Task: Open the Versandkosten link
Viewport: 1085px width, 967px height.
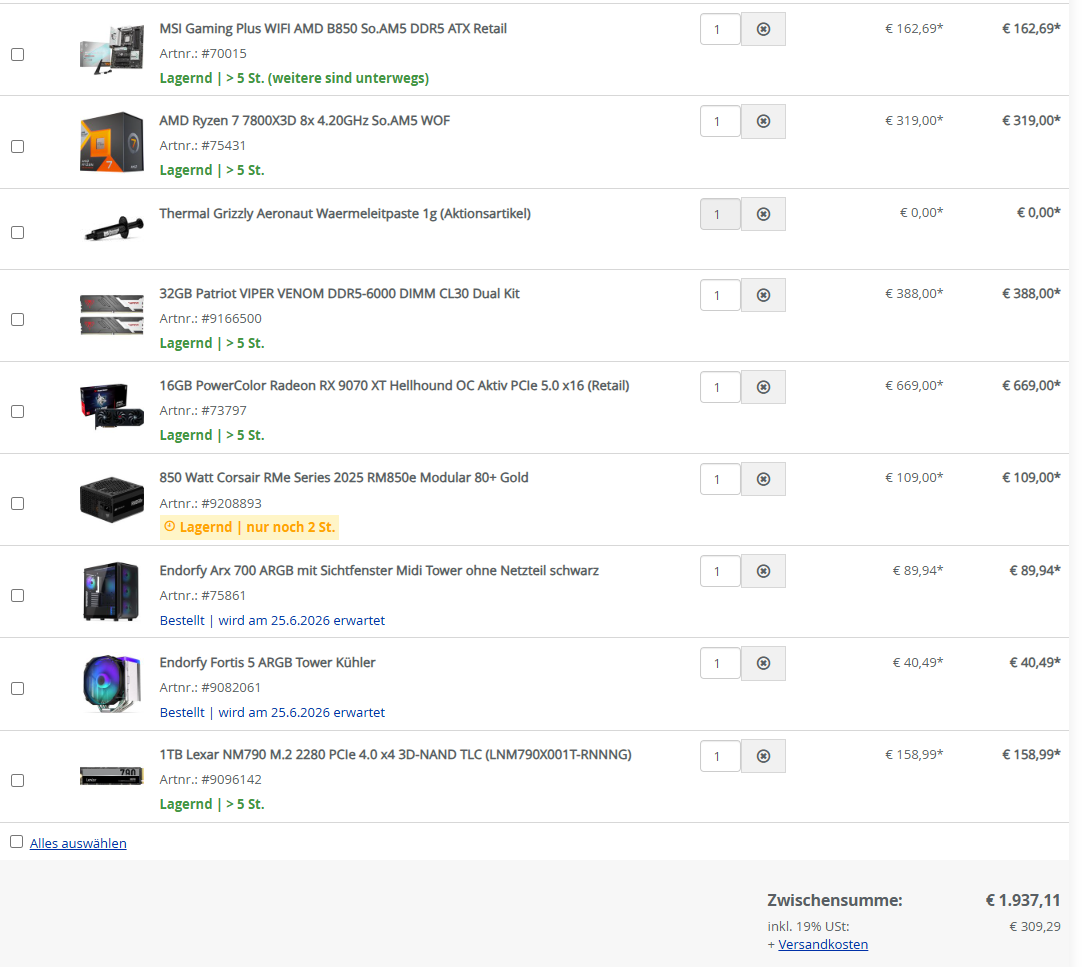Action: pos(823,944)
